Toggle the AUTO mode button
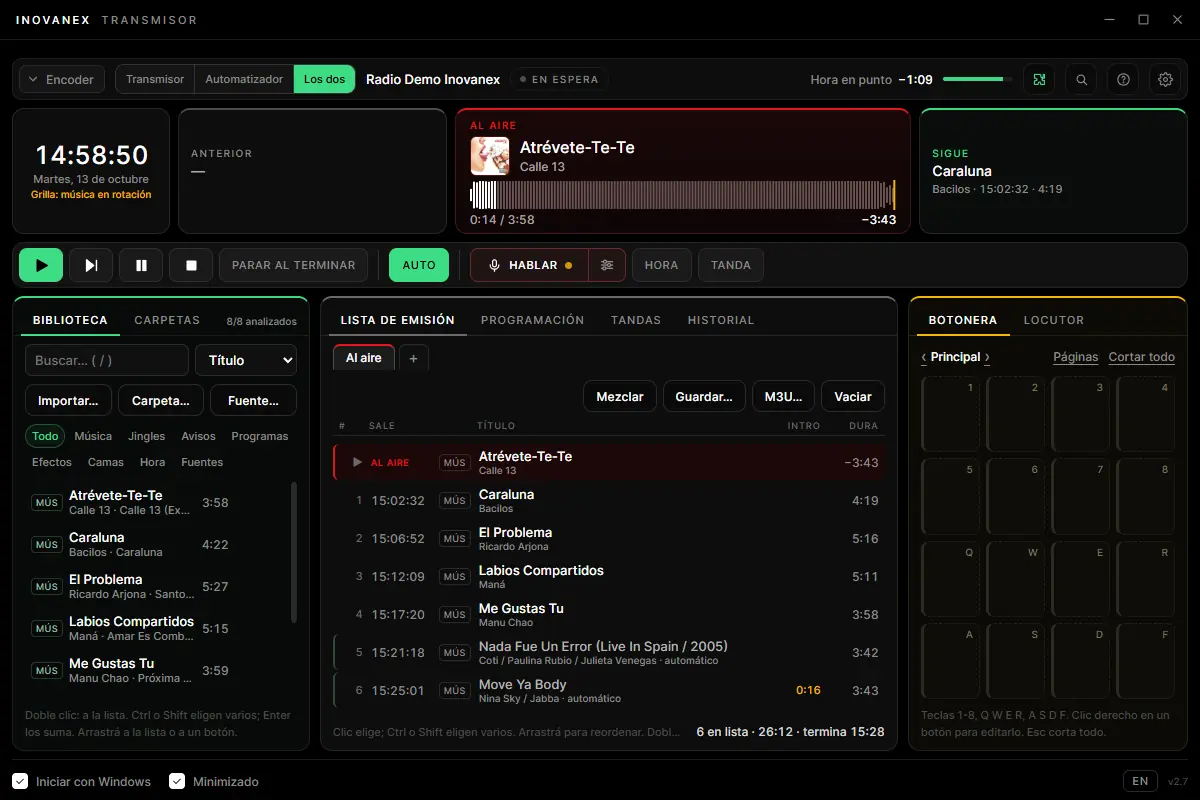Screen dimensions: 1200x800 click(419, 265)
